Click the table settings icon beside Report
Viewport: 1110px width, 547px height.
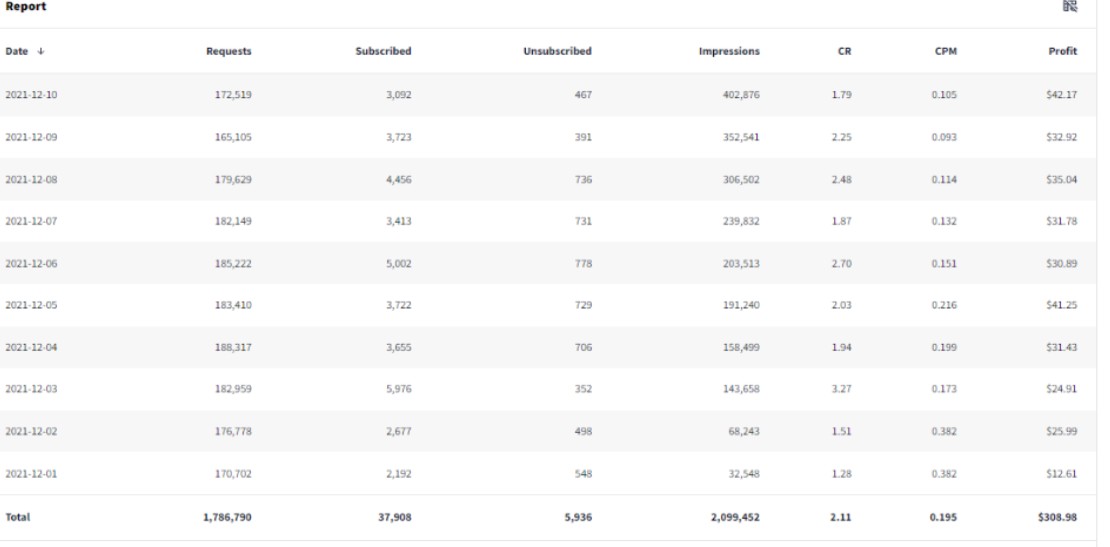coord(1070,6)
